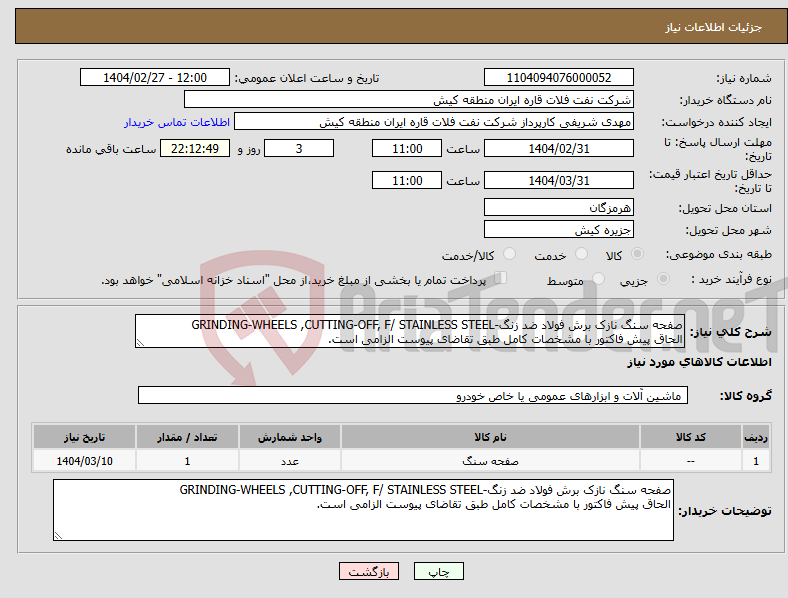Select the کالا radio button

click(637, 254)
